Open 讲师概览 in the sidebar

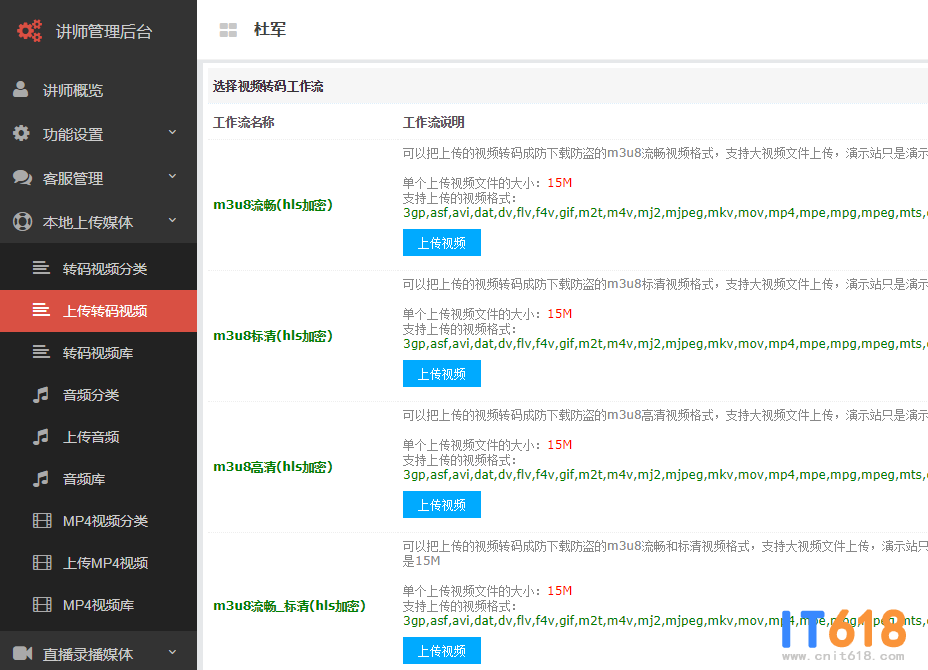tap(73, 90)
